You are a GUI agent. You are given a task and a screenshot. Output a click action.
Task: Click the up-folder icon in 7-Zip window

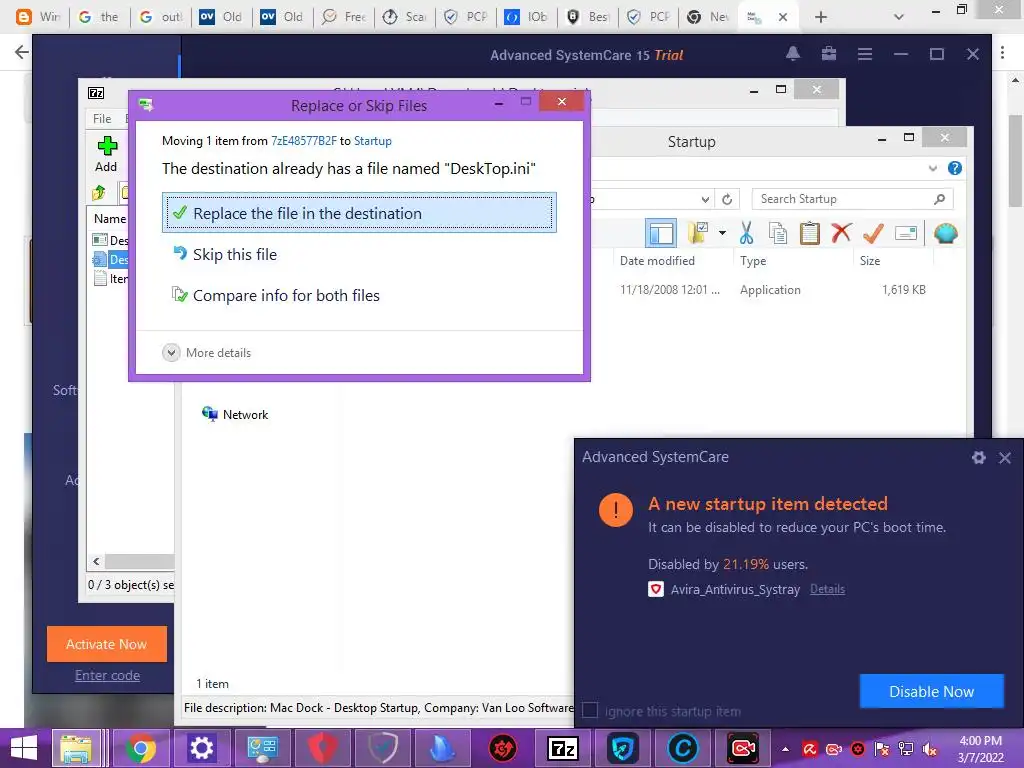click(x=99, y=192)
